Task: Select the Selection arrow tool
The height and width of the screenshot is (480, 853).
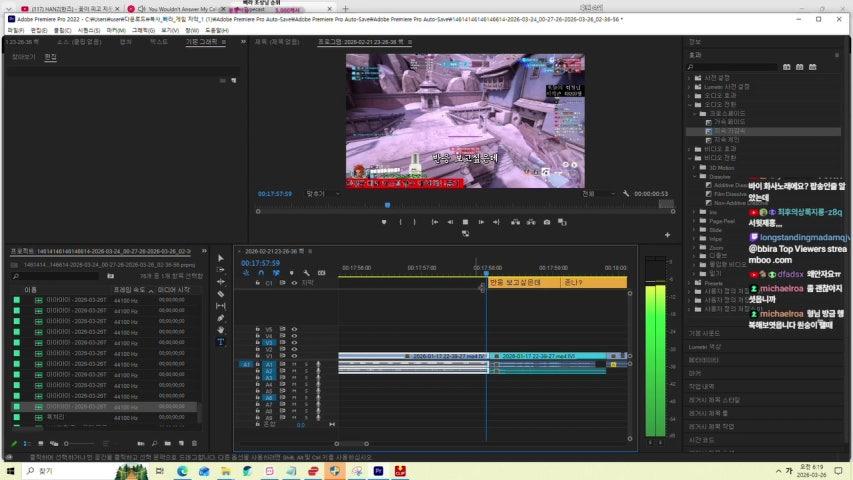Action: click(221, 258)
